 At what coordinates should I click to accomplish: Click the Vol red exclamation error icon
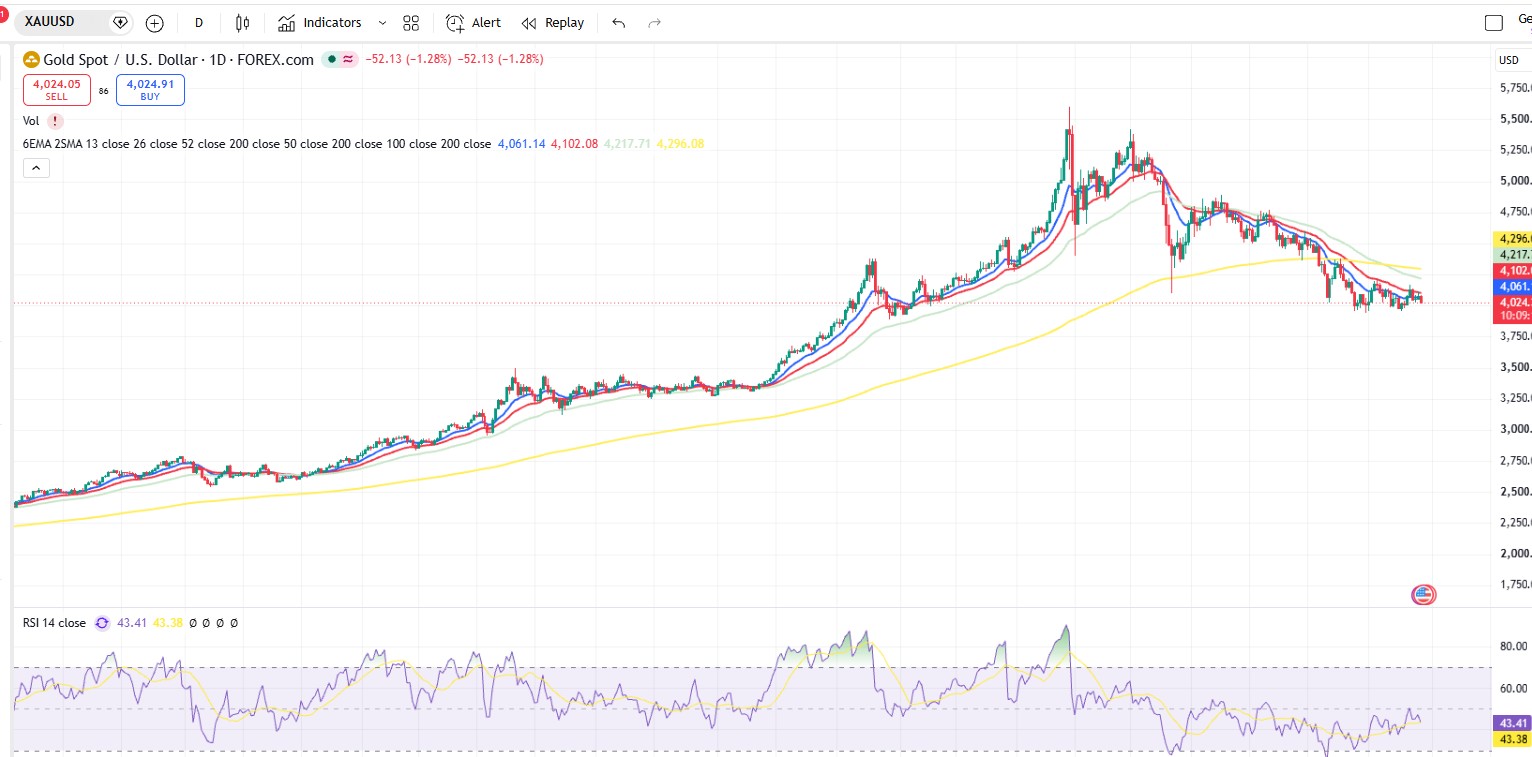pyautogui.click(x=55, y=121)
